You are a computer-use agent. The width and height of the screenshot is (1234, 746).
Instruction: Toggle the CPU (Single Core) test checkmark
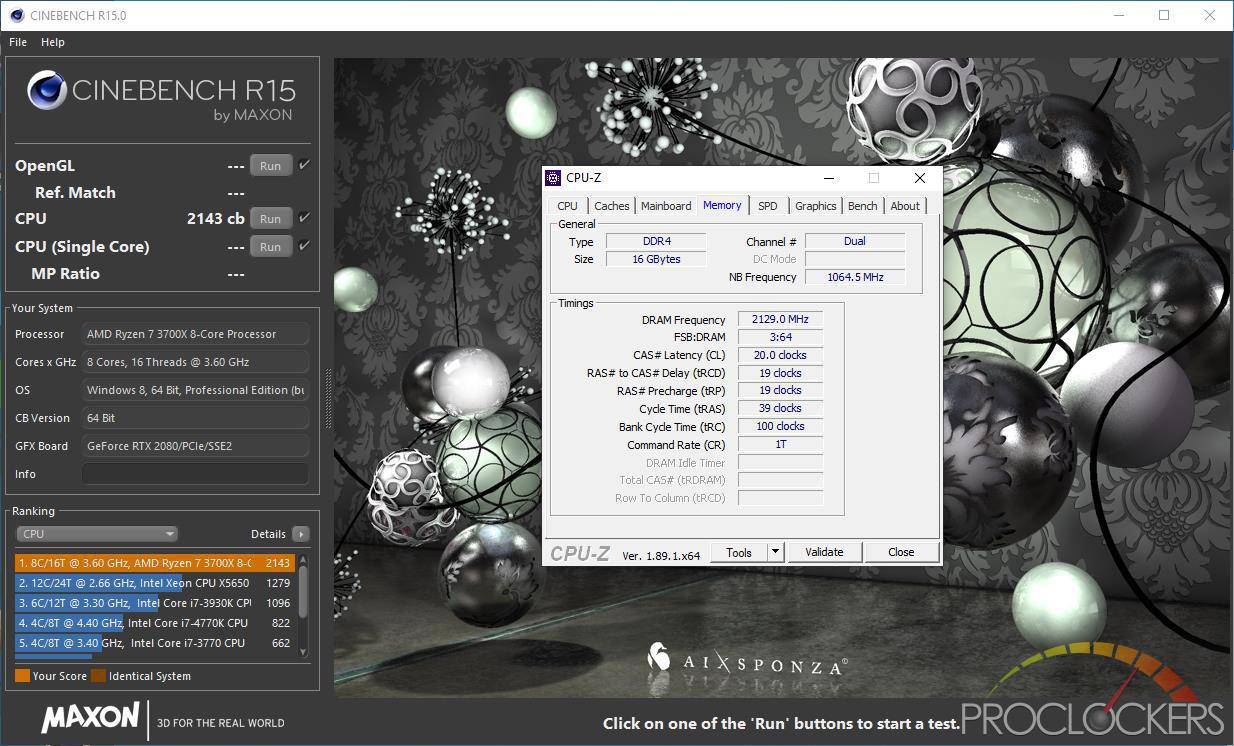click(x=305, y=246)
